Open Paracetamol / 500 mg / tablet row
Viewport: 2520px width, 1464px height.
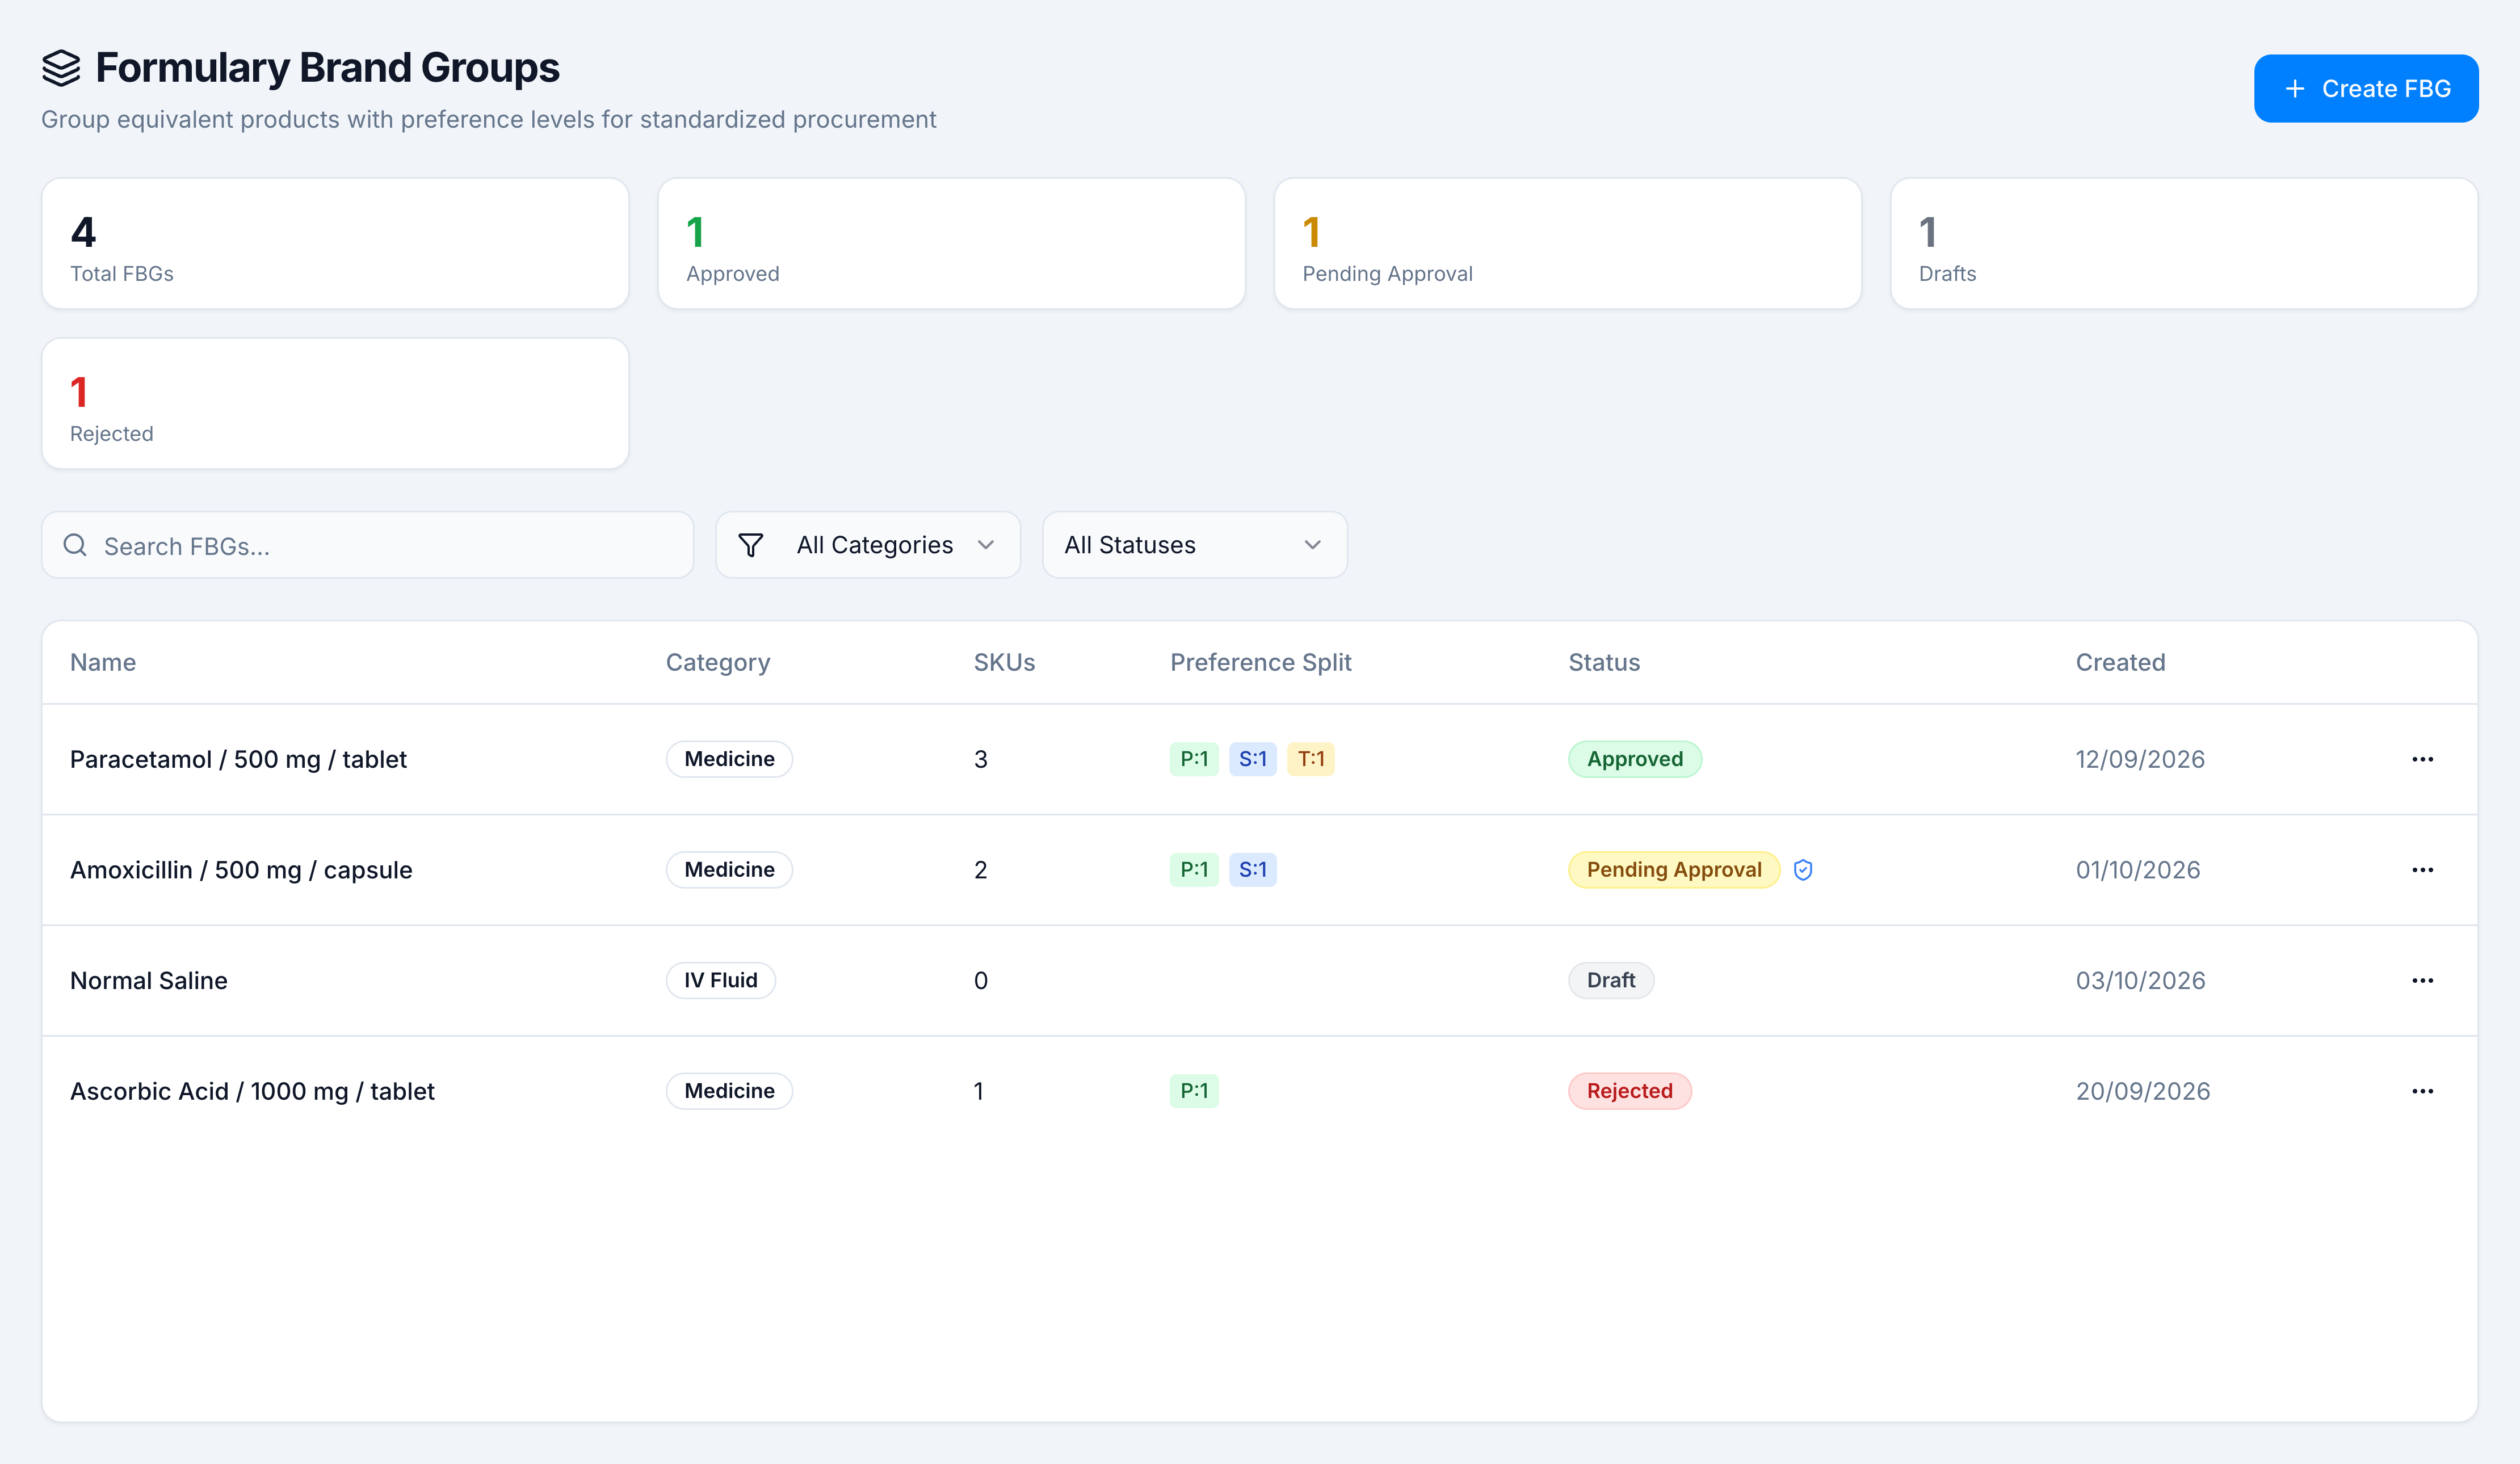[x=1259, y=759]
